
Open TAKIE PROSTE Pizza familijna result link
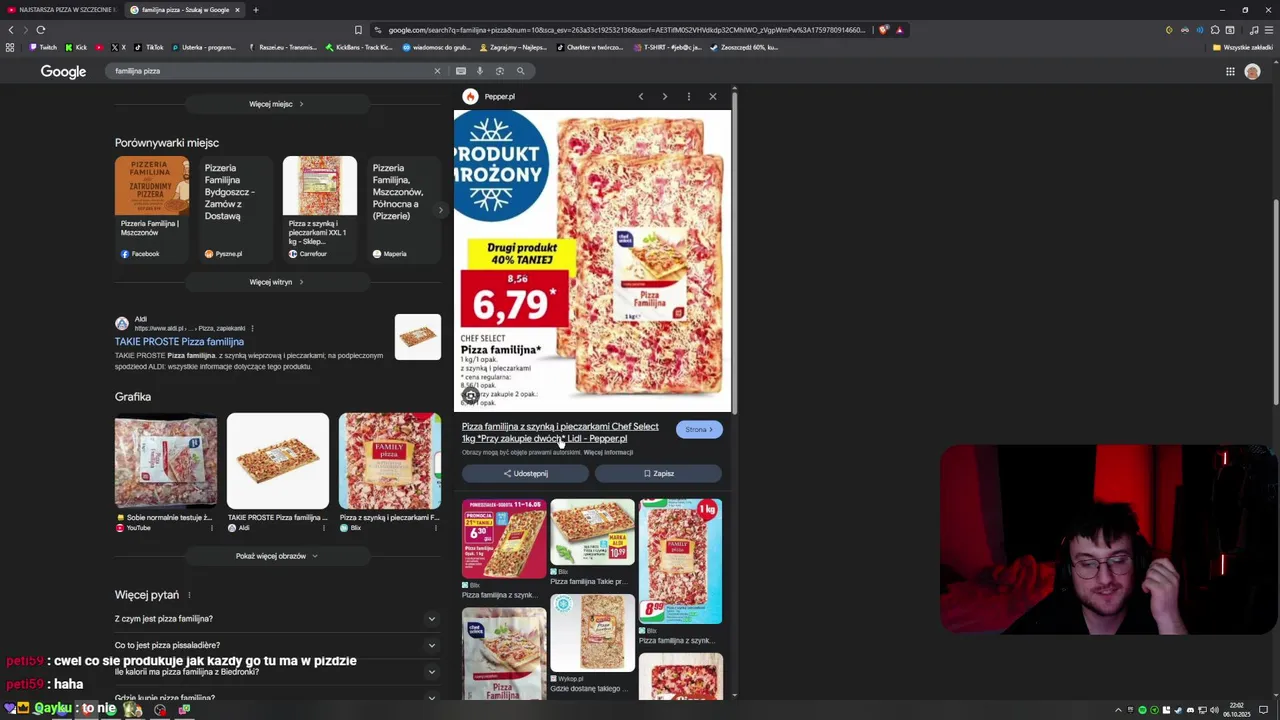(179, 342)
